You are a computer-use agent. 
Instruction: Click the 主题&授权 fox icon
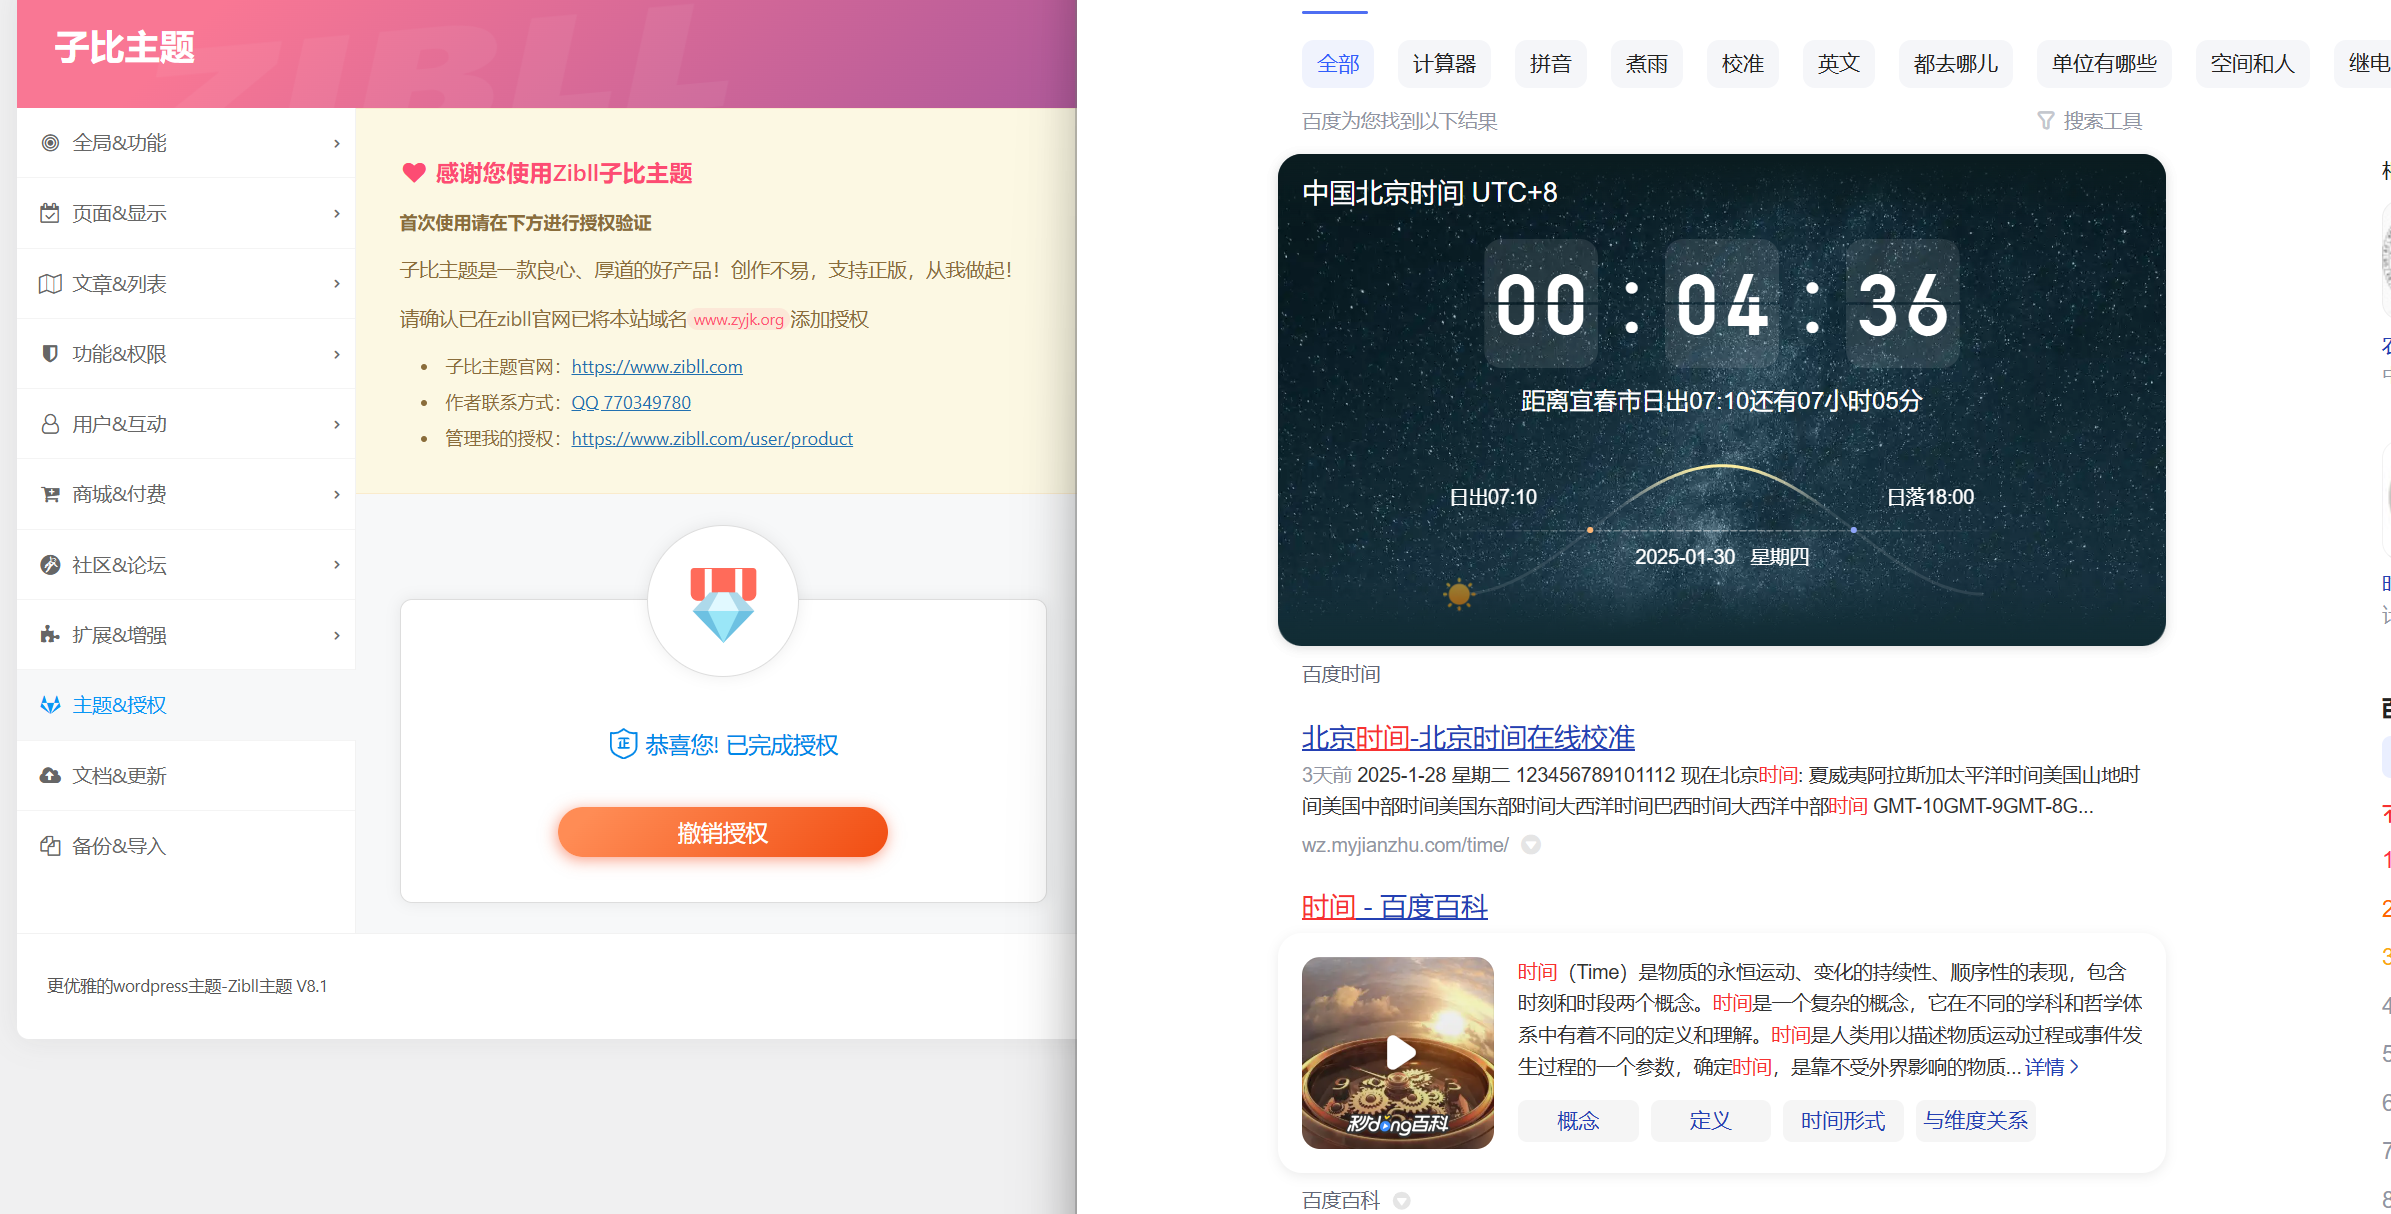50,705
